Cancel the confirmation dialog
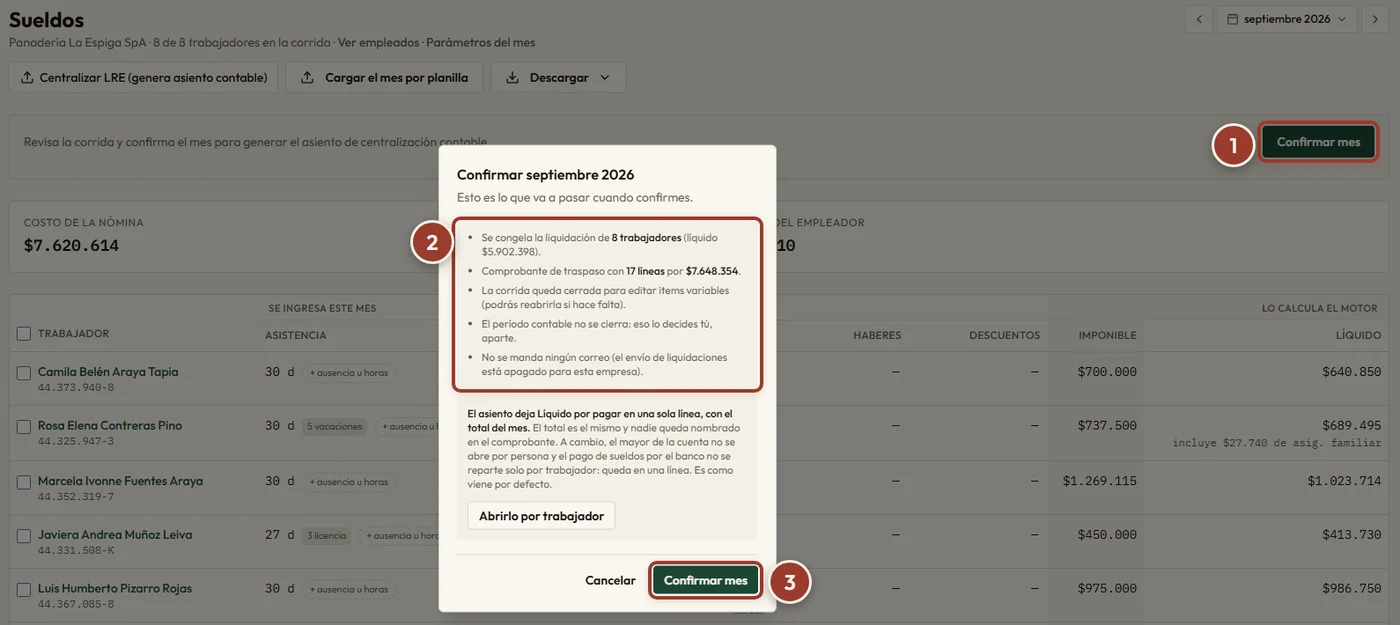1400x625 pixels. pos(610,580)
